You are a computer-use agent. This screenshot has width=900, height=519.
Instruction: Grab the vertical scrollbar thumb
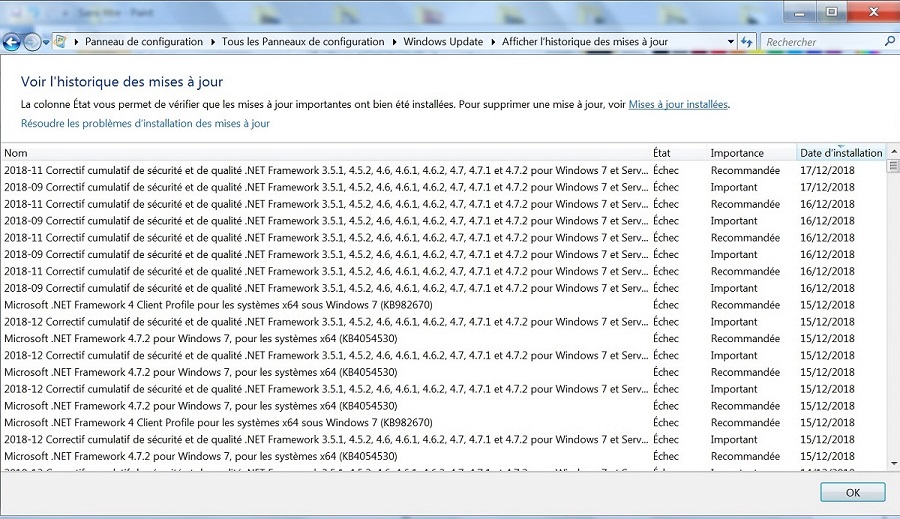(x=893, y=166)
